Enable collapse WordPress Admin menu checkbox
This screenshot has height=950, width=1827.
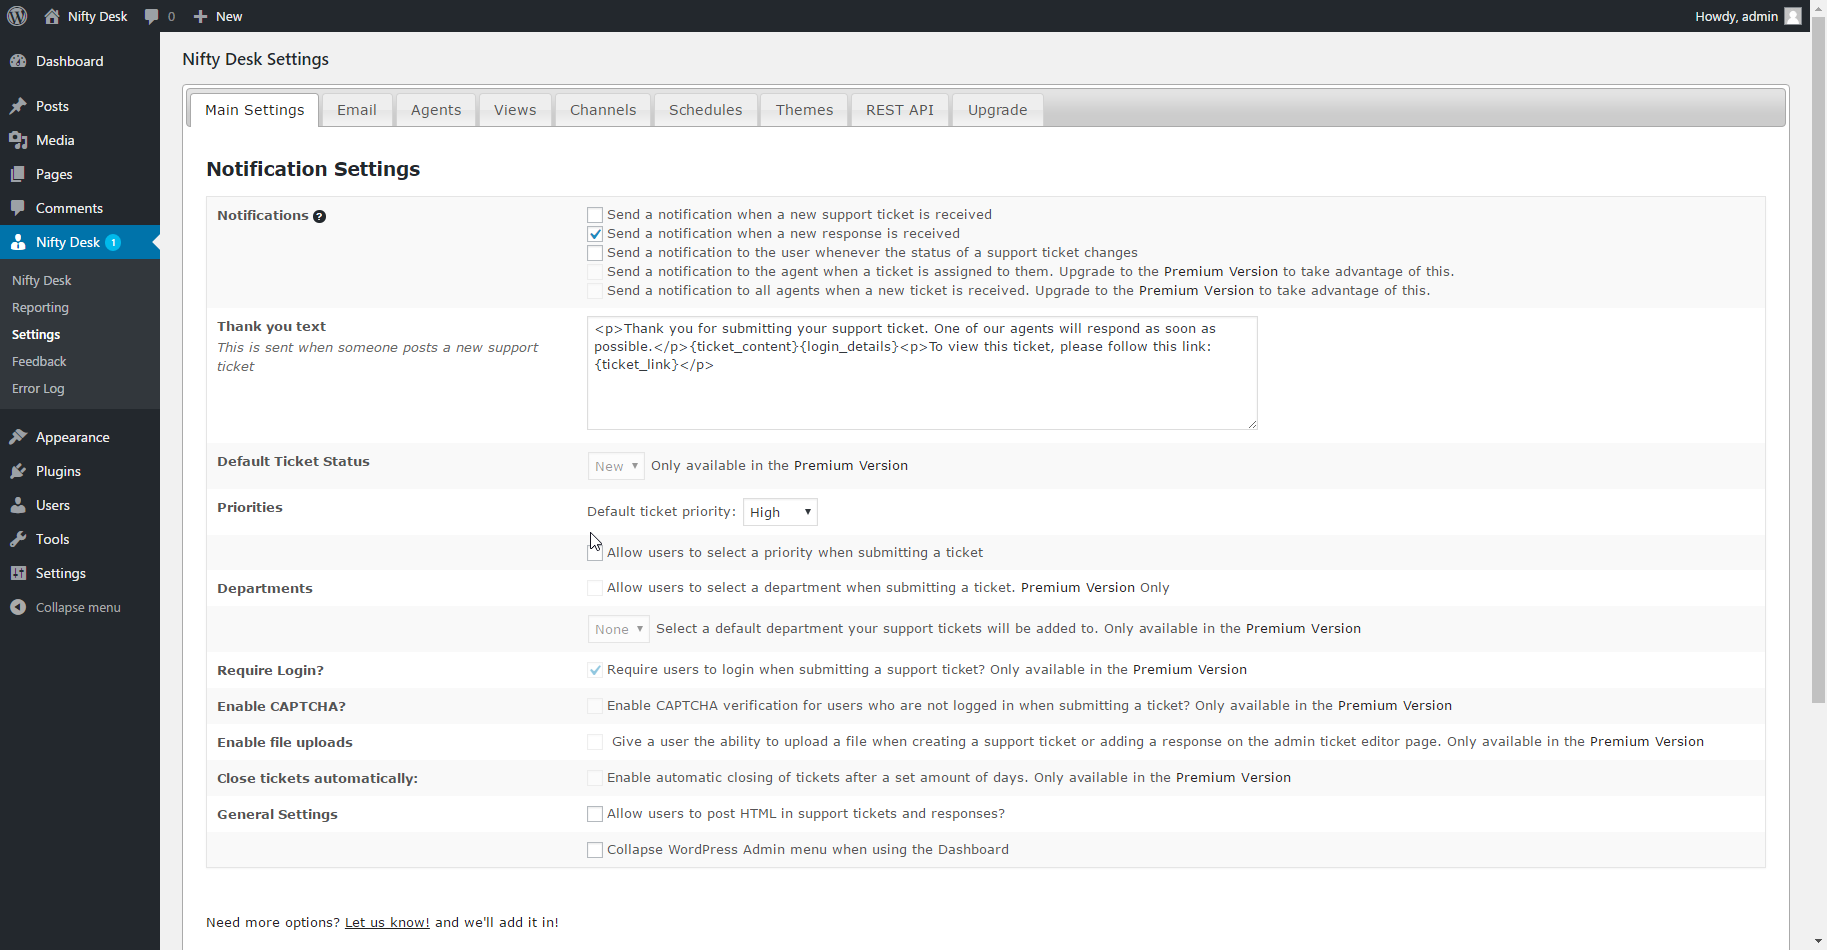point(595,850)
